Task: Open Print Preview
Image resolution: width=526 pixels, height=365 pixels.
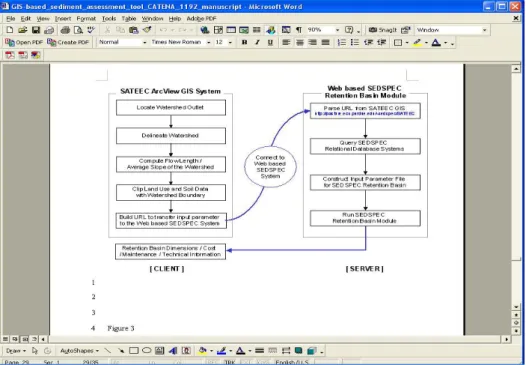Action: click(x=78, y=30)
